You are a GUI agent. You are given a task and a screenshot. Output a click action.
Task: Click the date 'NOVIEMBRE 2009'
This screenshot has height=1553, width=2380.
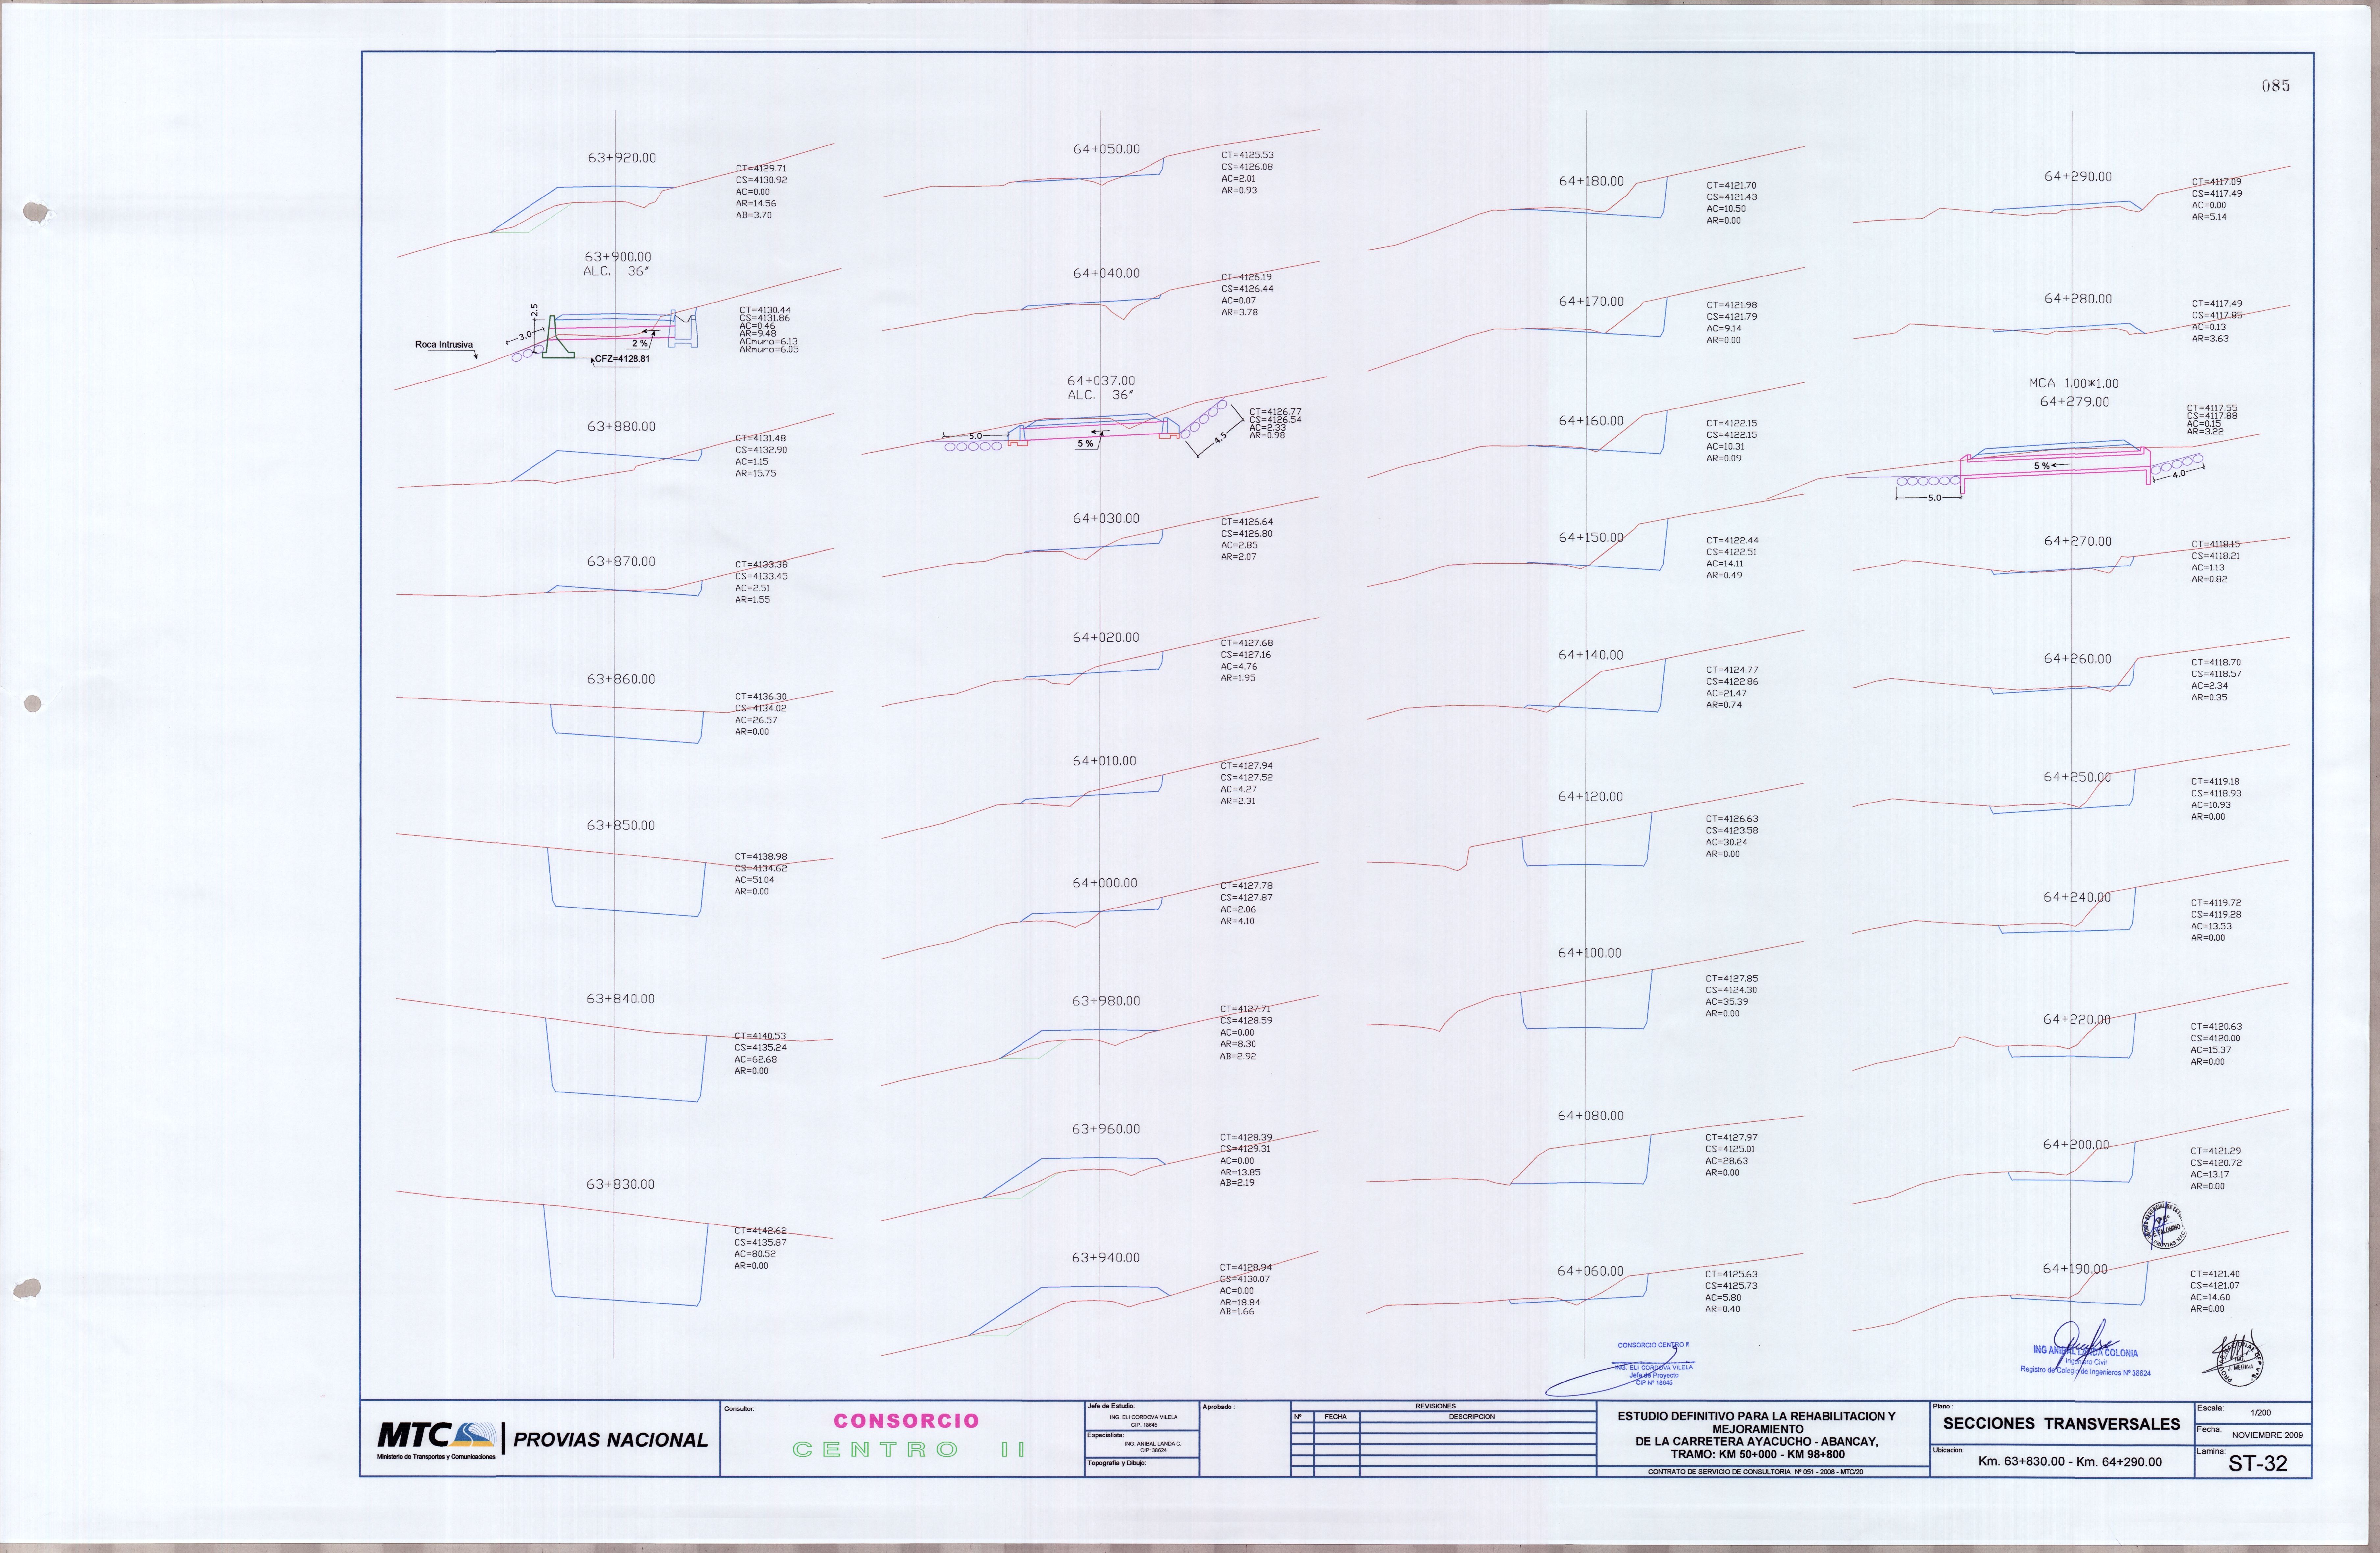point(2267,1435)
